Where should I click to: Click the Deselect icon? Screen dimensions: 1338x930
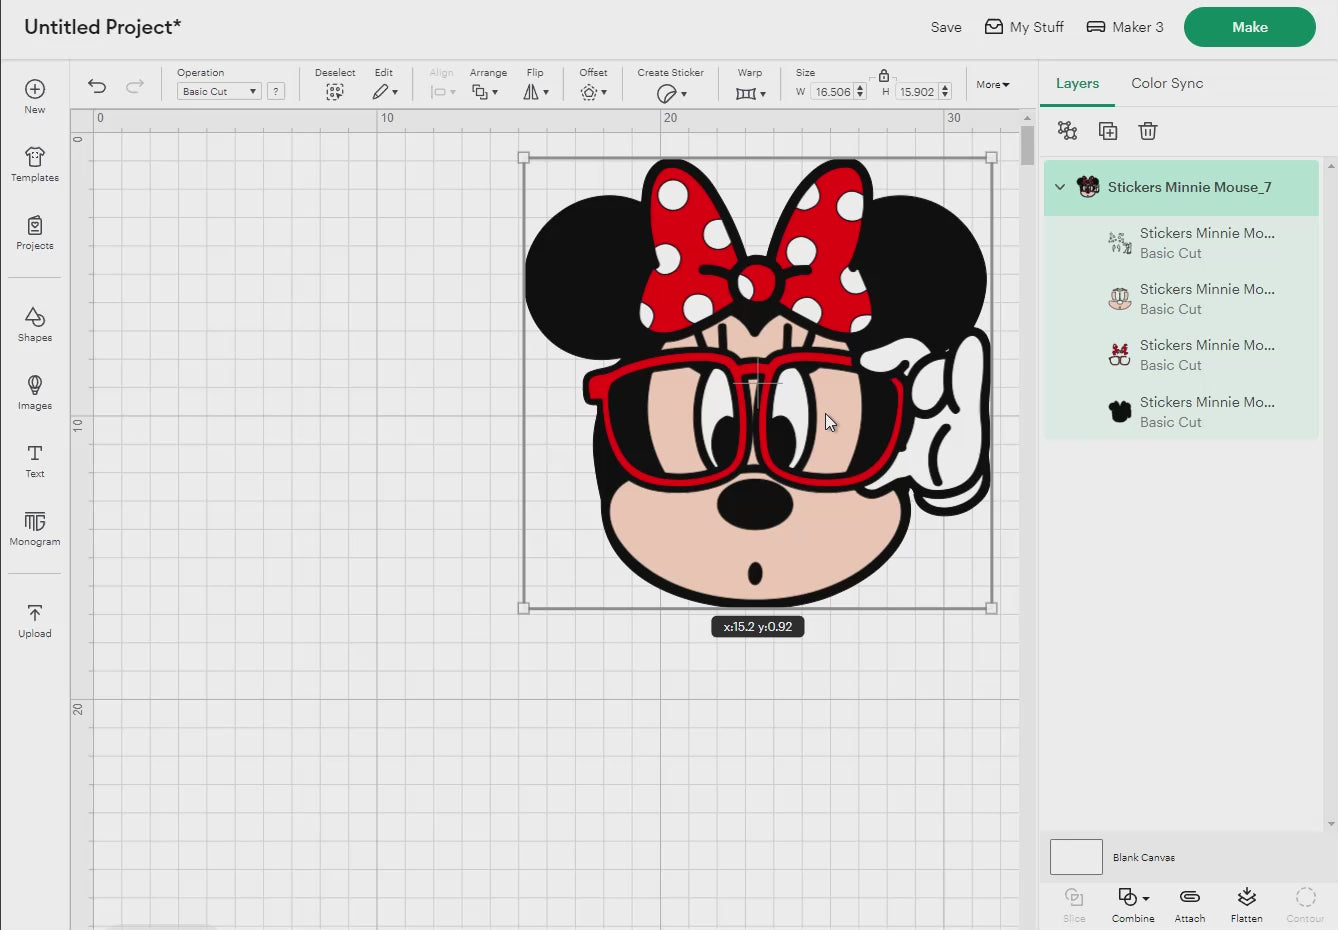335,92
